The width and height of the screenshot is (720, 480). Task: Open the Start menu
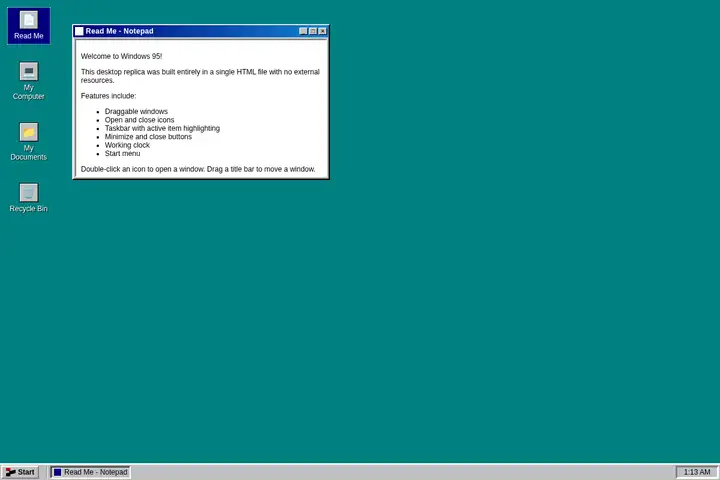20,472
